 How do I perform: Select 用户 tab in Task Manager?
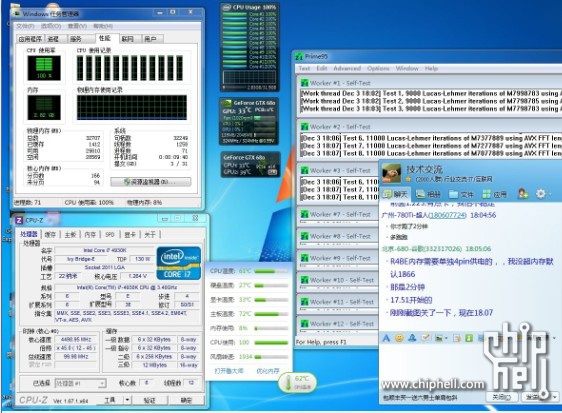150,39
